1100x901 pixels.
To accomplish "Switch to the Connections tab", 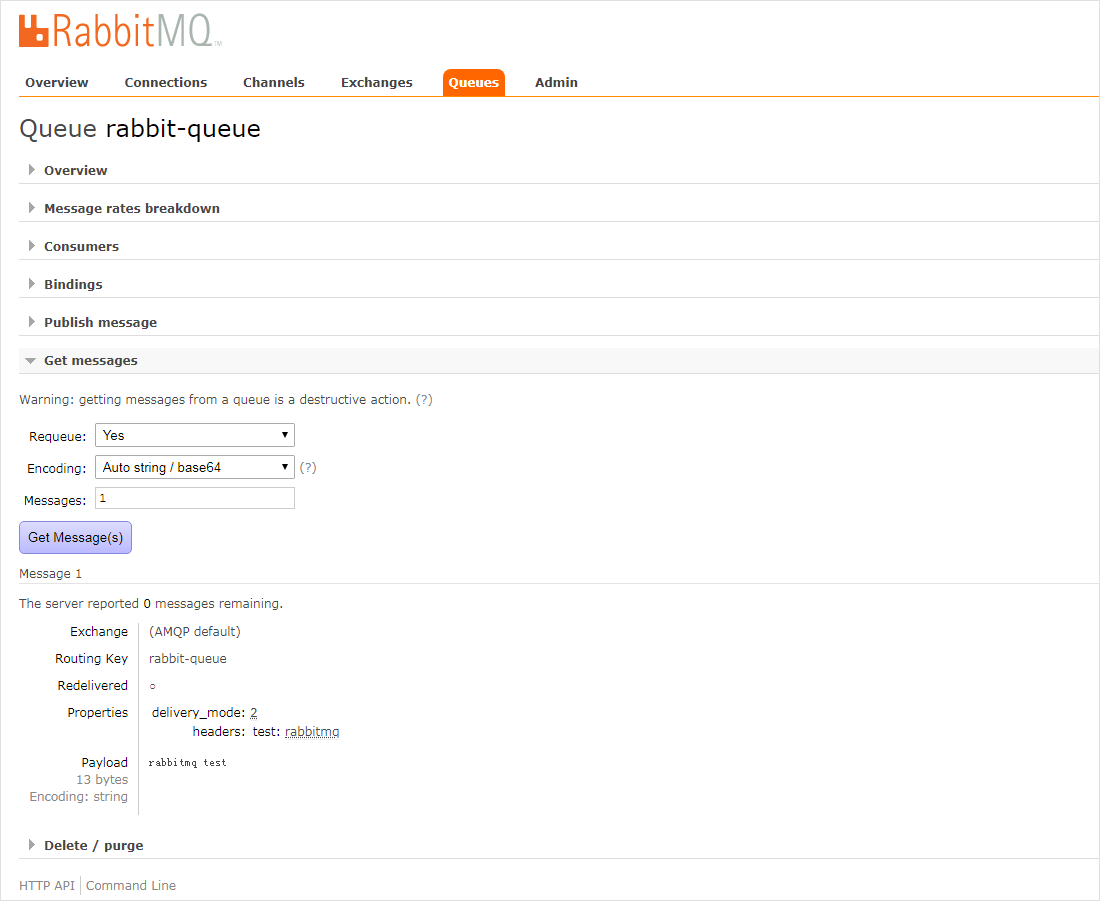I will click(x=166, y=82).
